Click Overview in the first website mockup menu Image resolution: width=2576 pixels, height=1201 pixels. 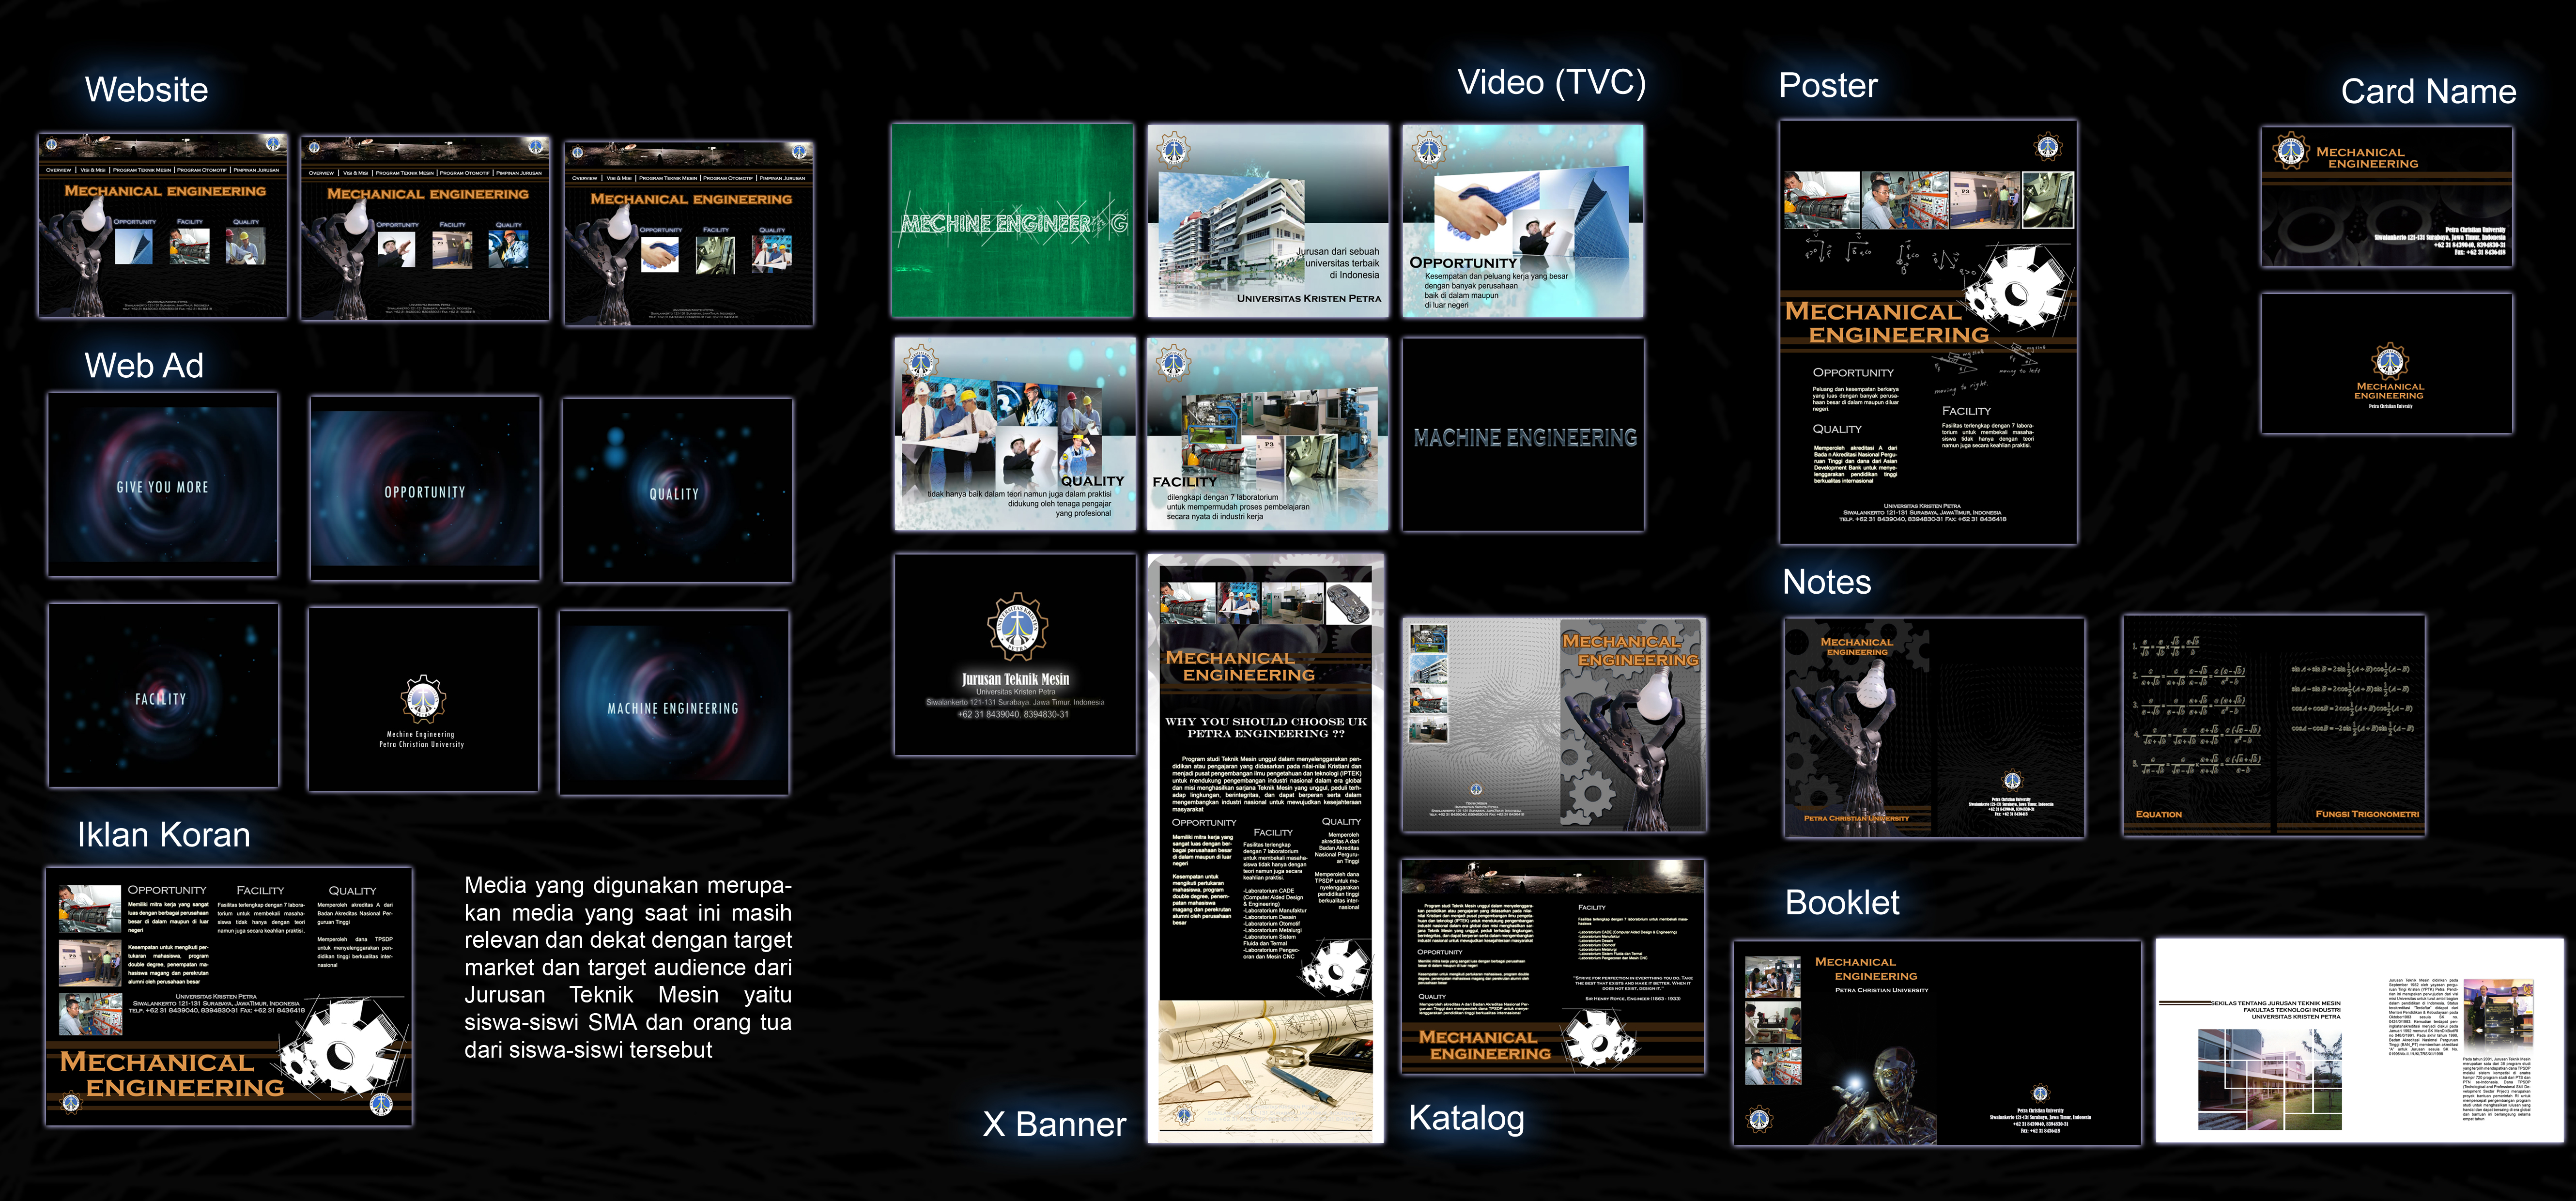(x=58, y=170)
